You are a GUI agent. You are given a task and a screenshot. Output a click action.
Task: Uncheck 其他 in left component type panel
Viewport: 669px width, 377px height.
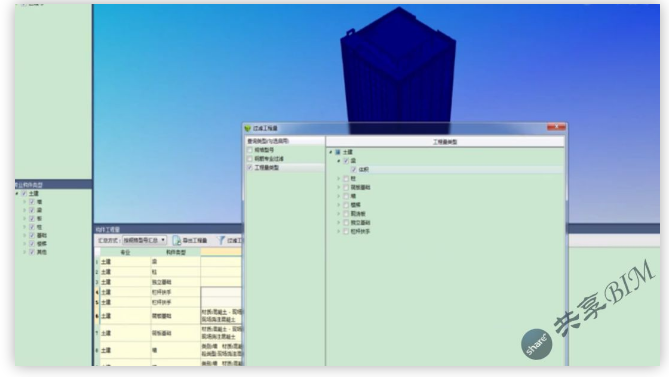coord(32,252)
